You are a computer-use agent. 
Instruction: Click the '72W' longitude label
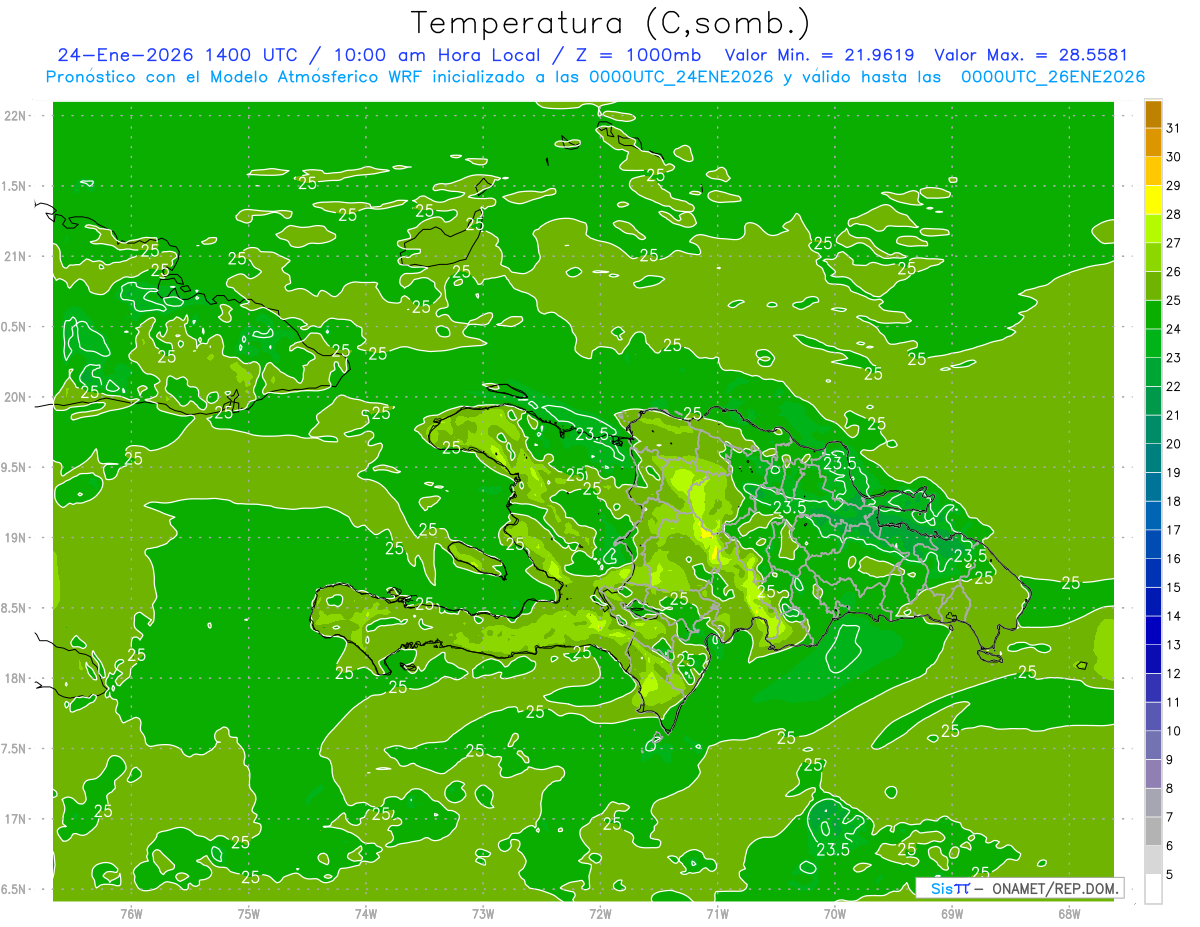(x=600, y=914)
